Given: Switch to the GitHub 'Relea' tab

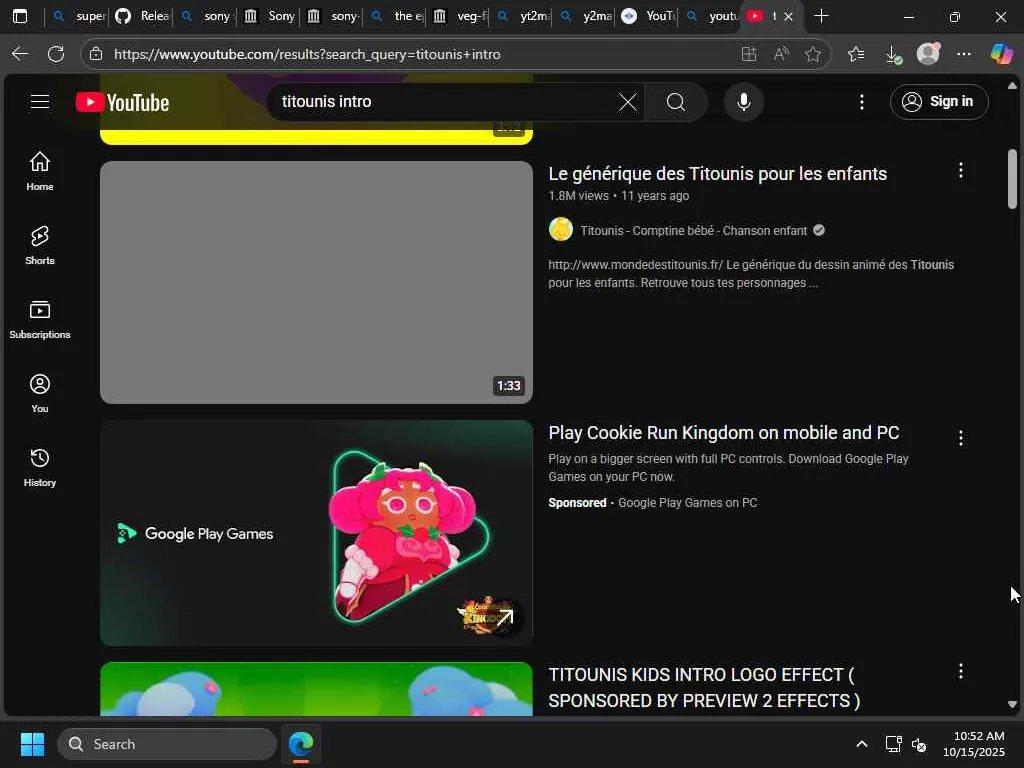Looking at the screenshot, I should (x=141, y=16).
